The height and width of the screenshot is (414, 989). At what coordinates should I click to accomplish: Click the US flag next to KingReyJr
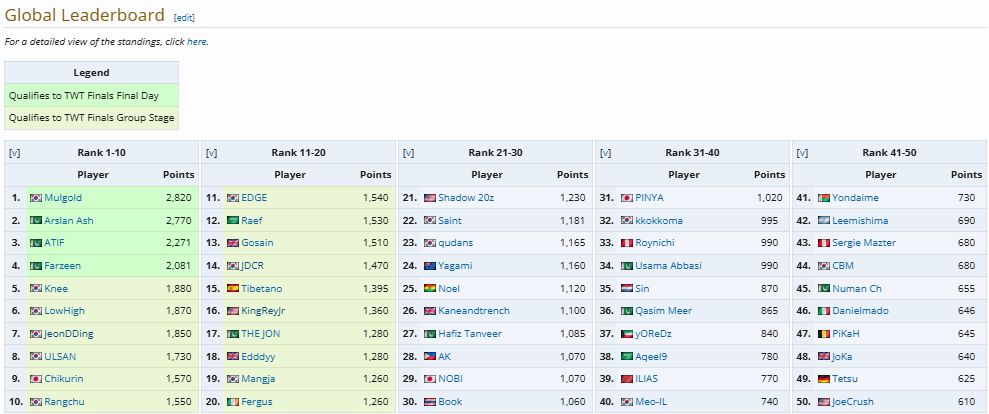(233, 311)
